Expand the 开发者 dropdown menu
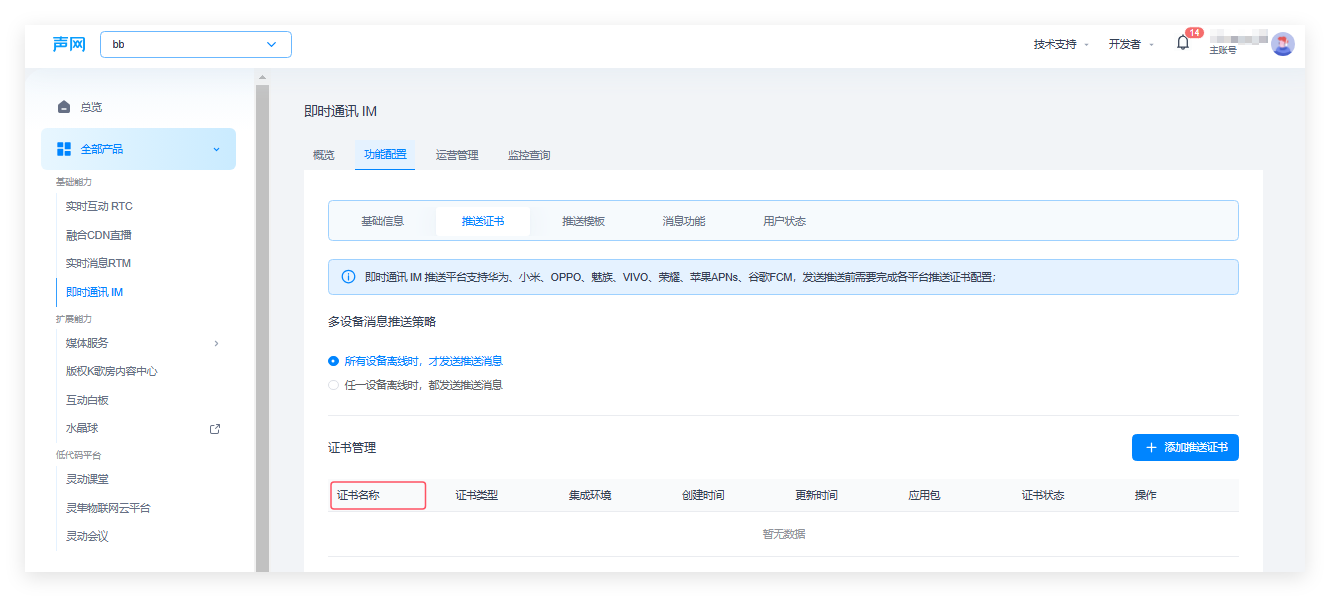Screen dimensions: 1330x597 pos(1130,44)
